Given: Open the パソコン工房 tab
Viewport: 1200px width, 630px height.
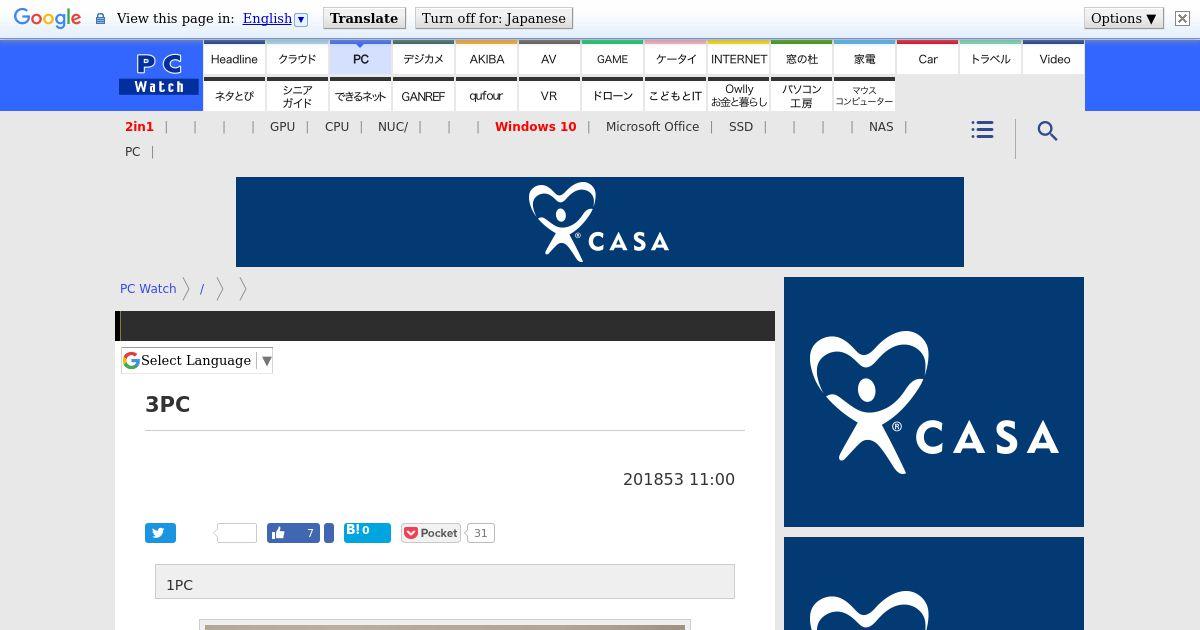Looking at the screenshot, I should click(802, 96).
